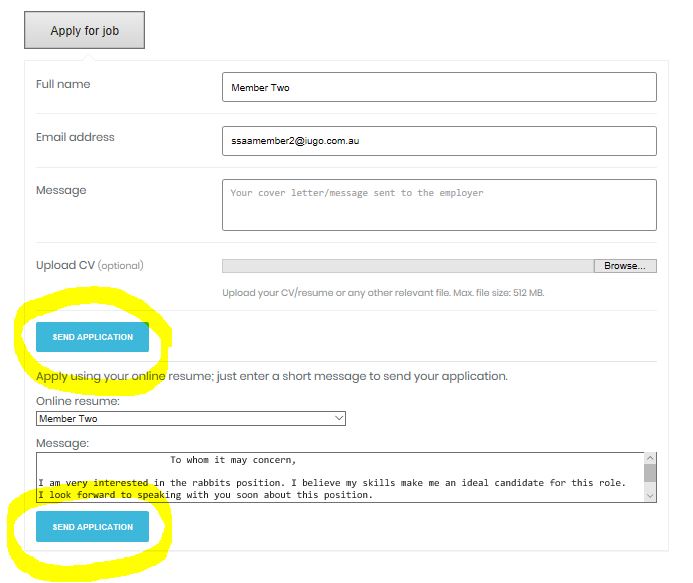
Task: Click the grey Upload CV file path box
Action: tap(407, 266)
